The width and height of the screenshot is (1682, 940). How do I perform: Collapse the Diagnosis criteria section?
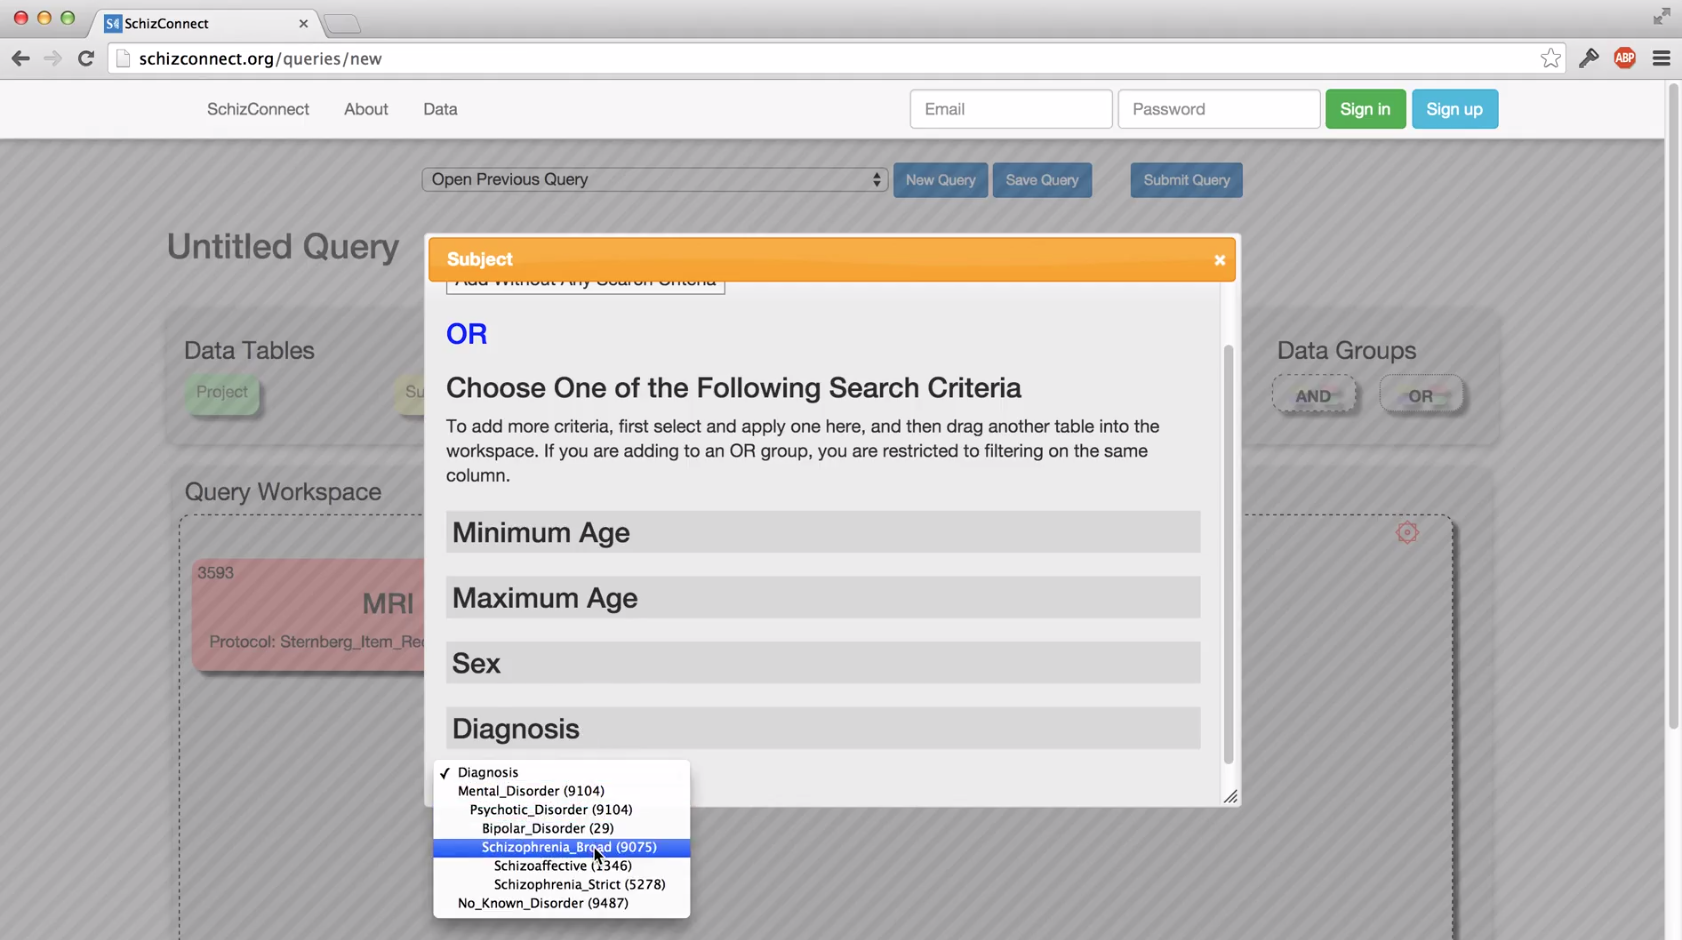(x=823, y=728)
